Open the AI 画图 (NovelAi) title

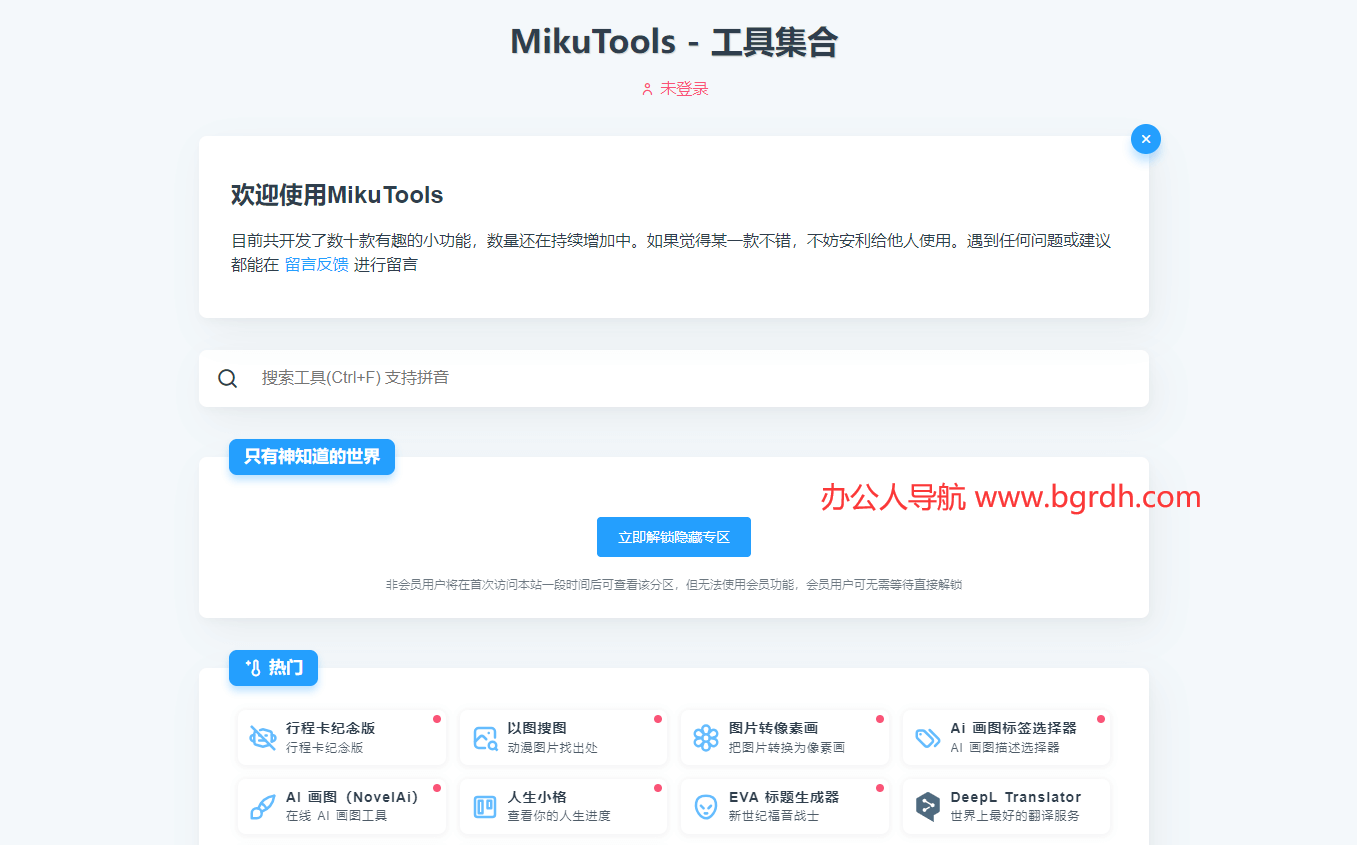pyautogui.click(x=352, y=797)
